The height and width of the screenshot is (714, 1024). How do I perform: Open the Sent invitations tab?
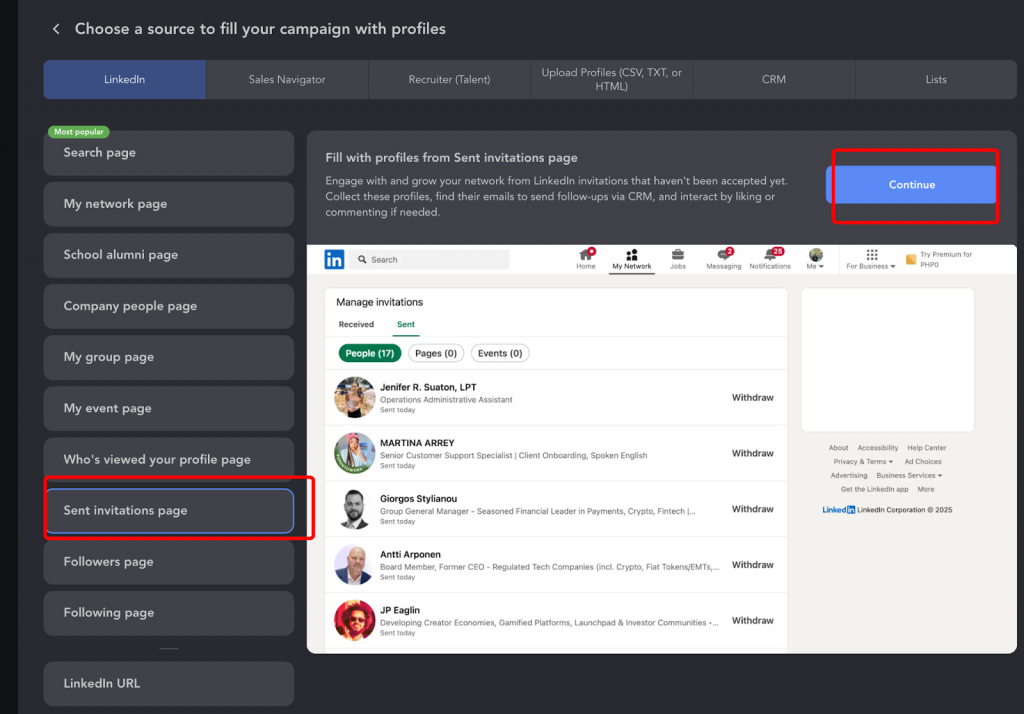[405, 324]
